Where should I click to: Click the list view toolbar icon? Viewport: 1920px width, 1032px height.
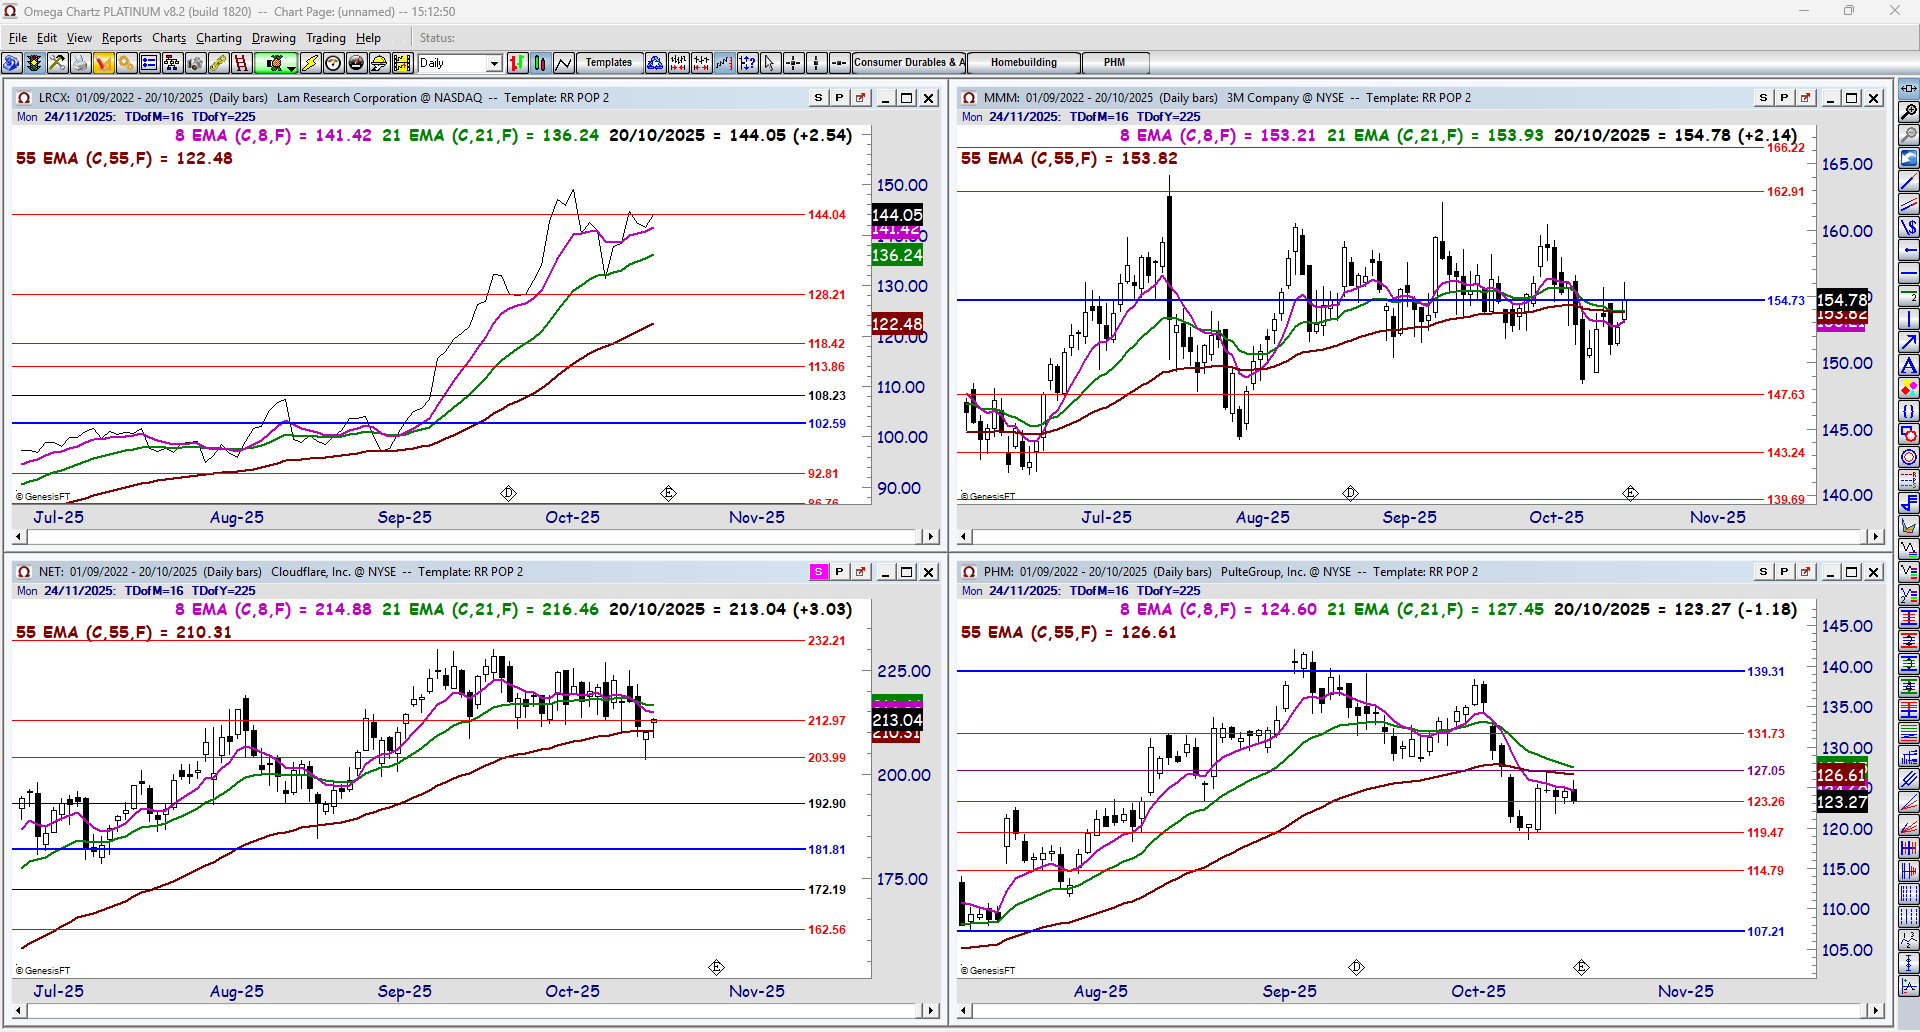point(149,63)
